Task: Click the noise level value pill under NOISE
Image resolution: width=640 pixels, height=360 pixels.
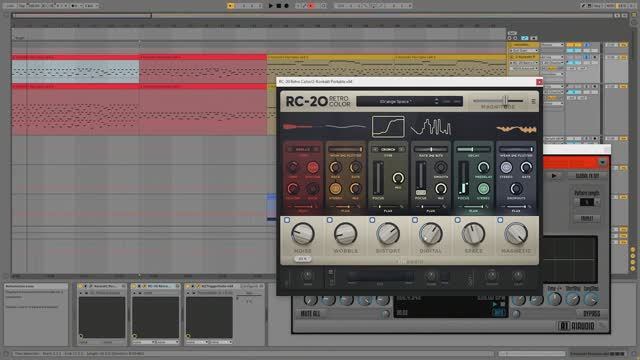Action: tap(302, 259)
